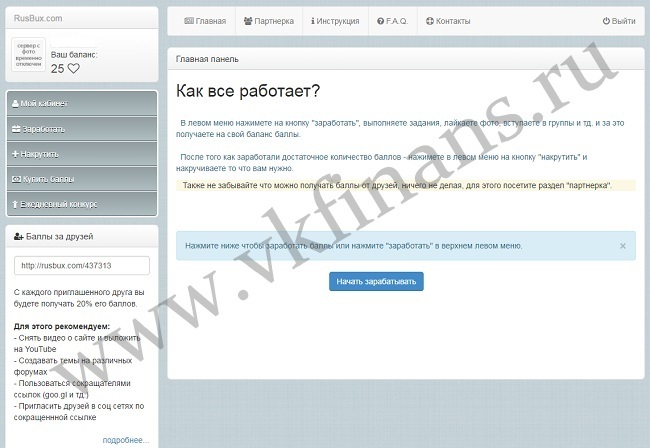650x448 pixels.
Task: Open the подробнее... link
Action: coord(126,440)
